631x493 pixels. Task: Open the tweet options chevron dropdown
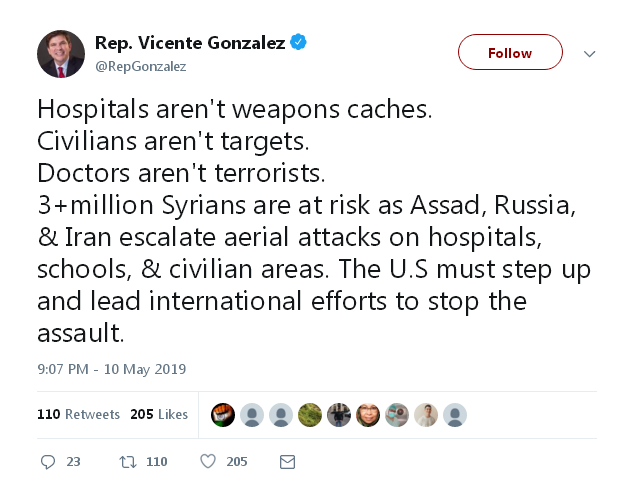pos(589,54)
